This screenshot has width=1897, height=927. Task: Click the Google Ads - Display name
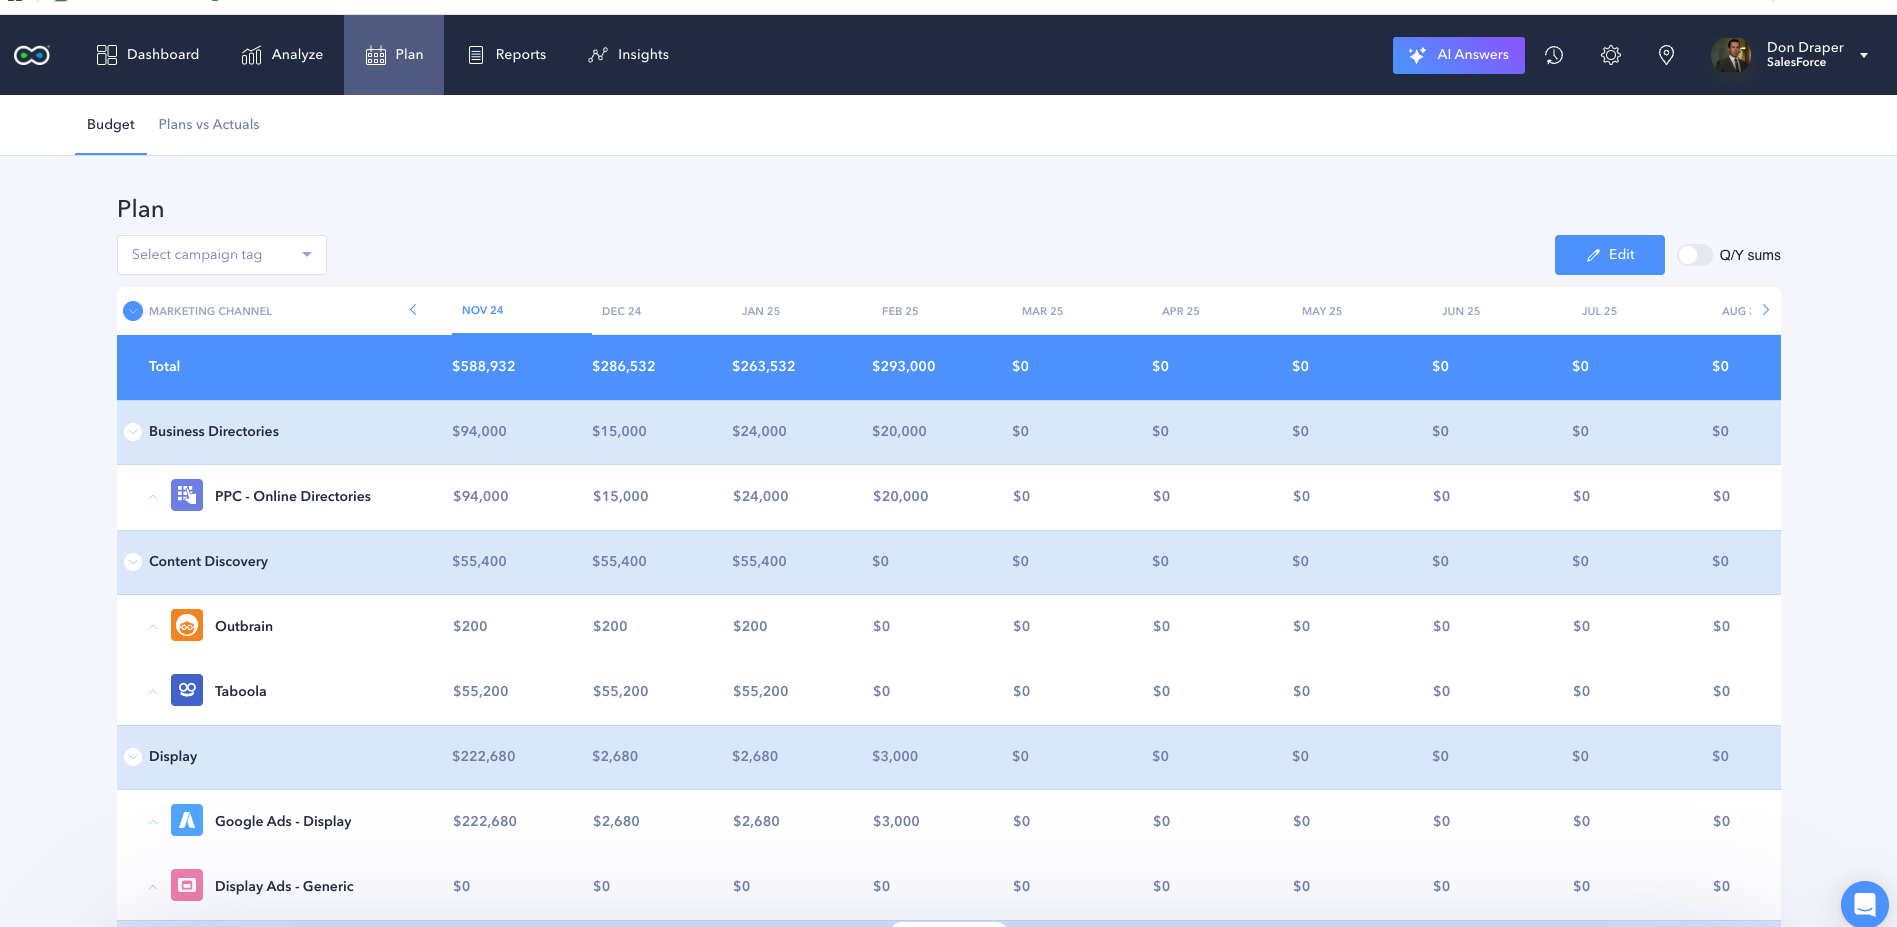tap(283, 822)
